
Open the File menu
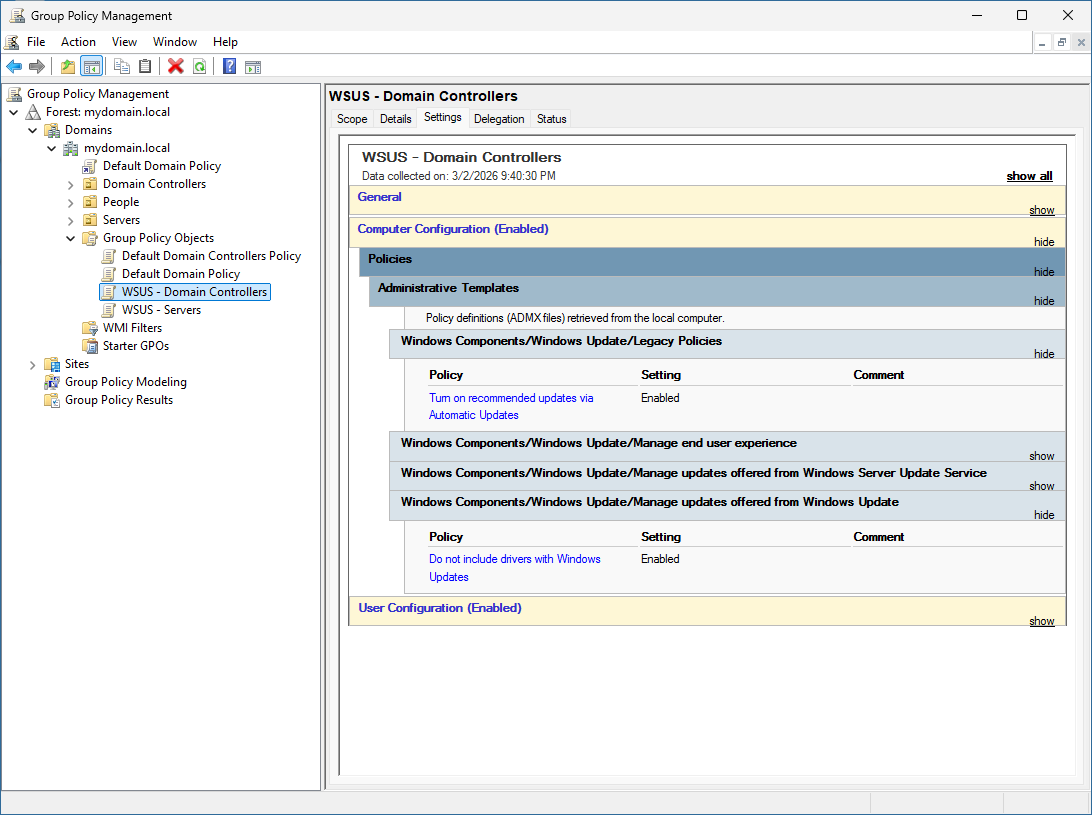coord(36,42)
